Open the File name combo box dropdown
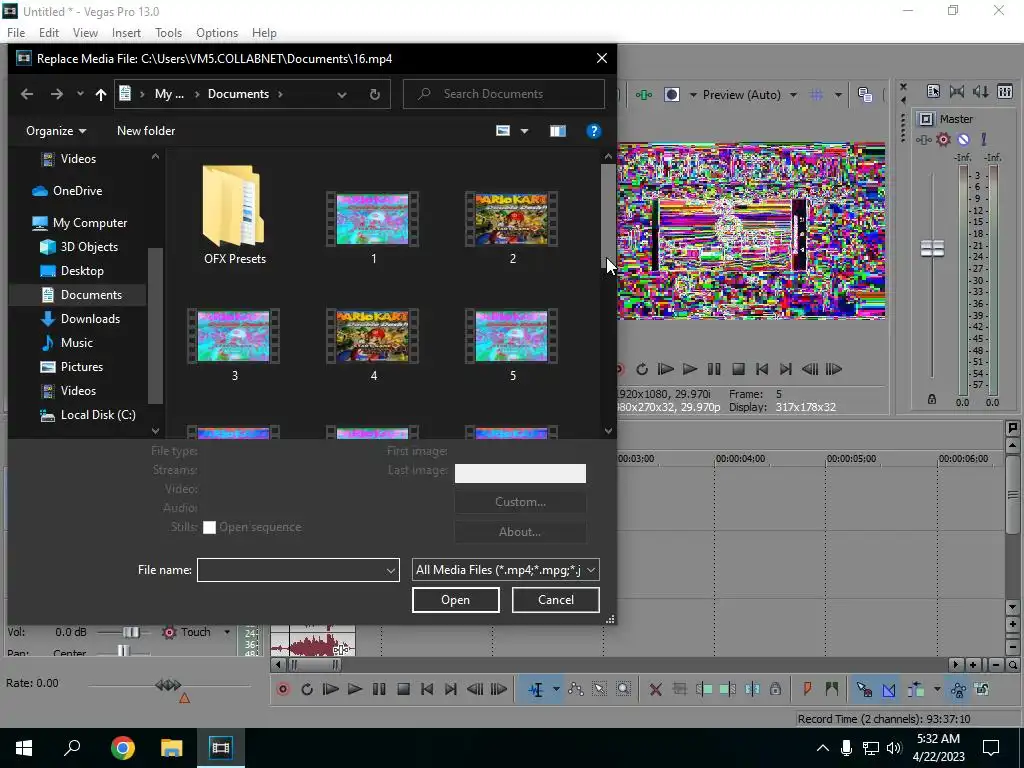Viewport: 1024px width, 768px height. (x=391, y=570)
